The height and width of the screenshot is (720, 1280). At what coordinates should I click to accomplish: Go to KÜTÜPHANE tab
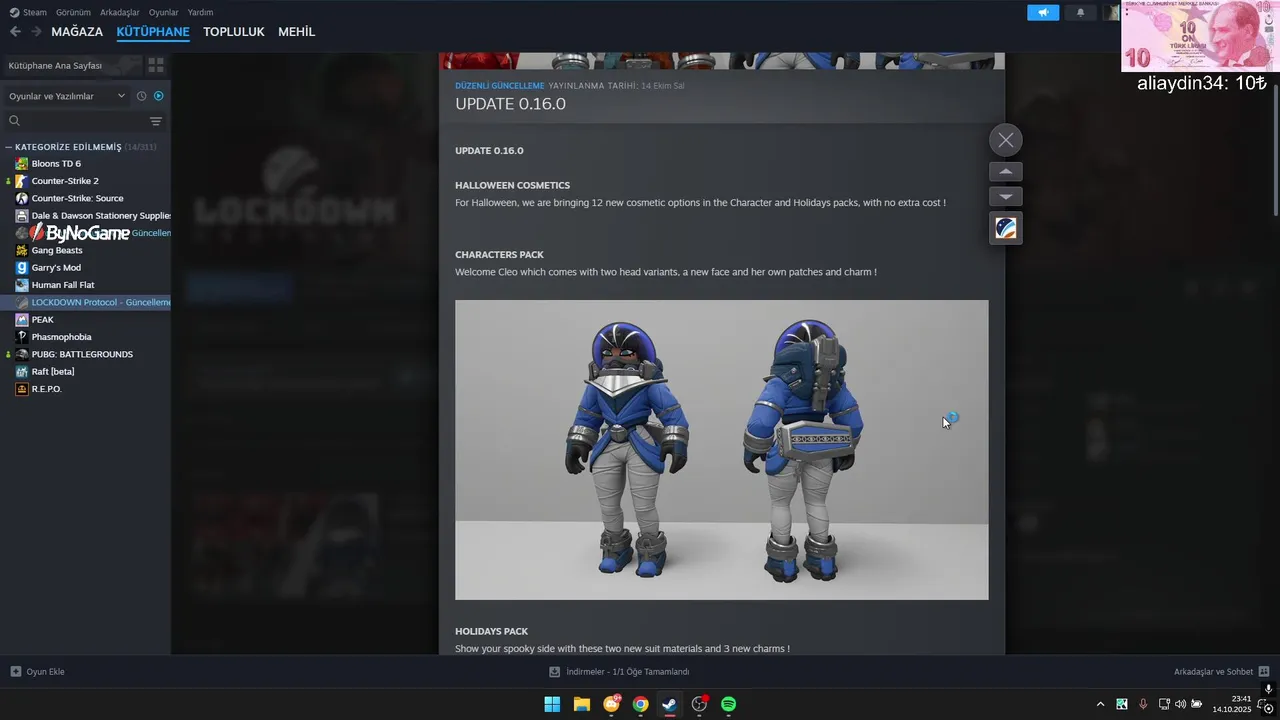click(153, 32)
